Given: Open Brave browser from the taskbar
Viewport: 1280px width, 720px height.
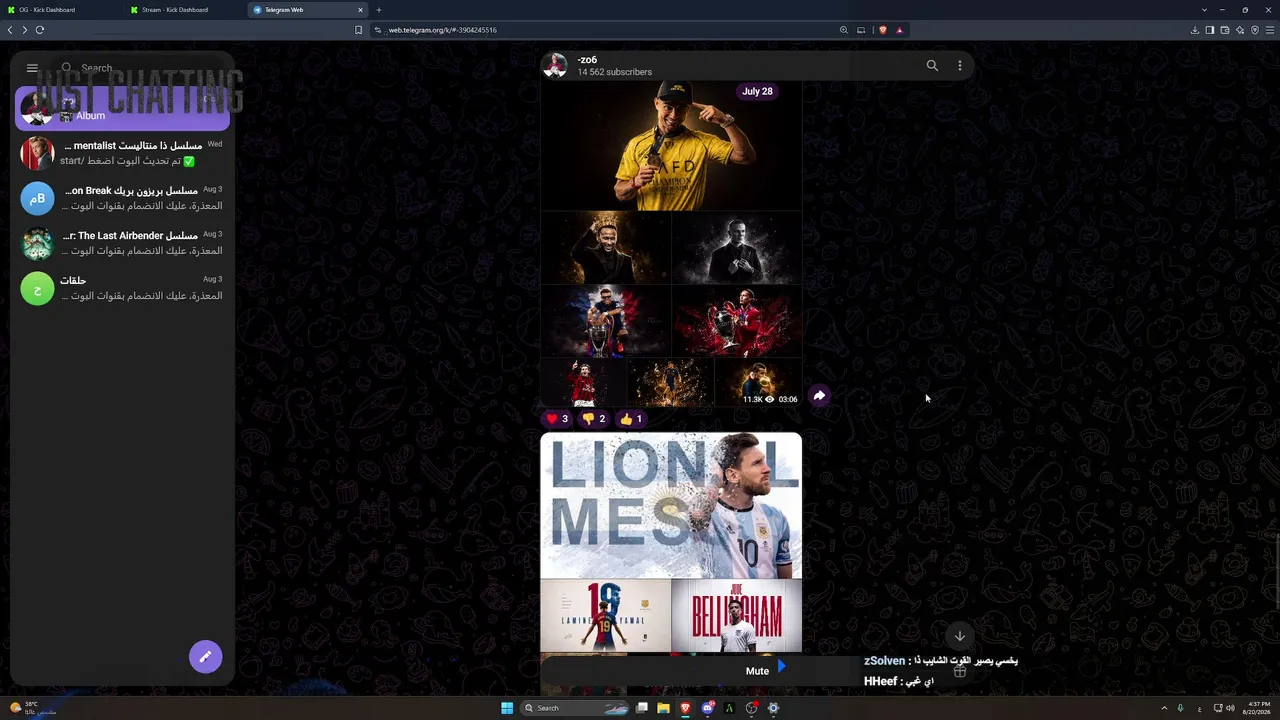Looking at the screenshot, I should [x=685, y=708].
